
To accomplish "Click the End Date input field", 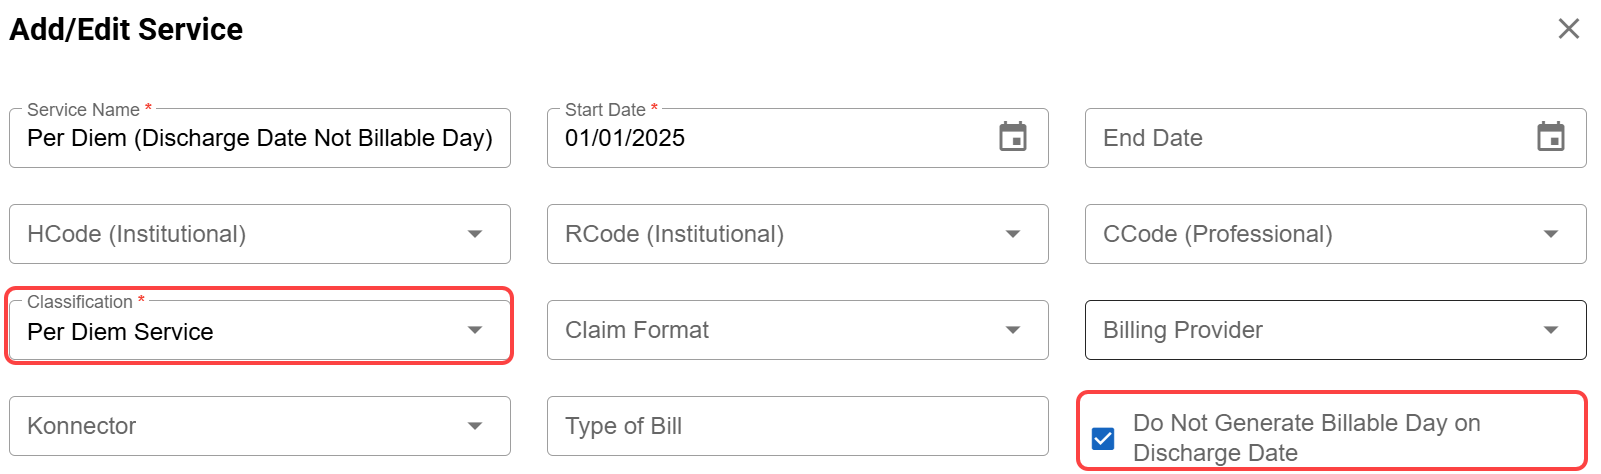I will click(1300, 138).
